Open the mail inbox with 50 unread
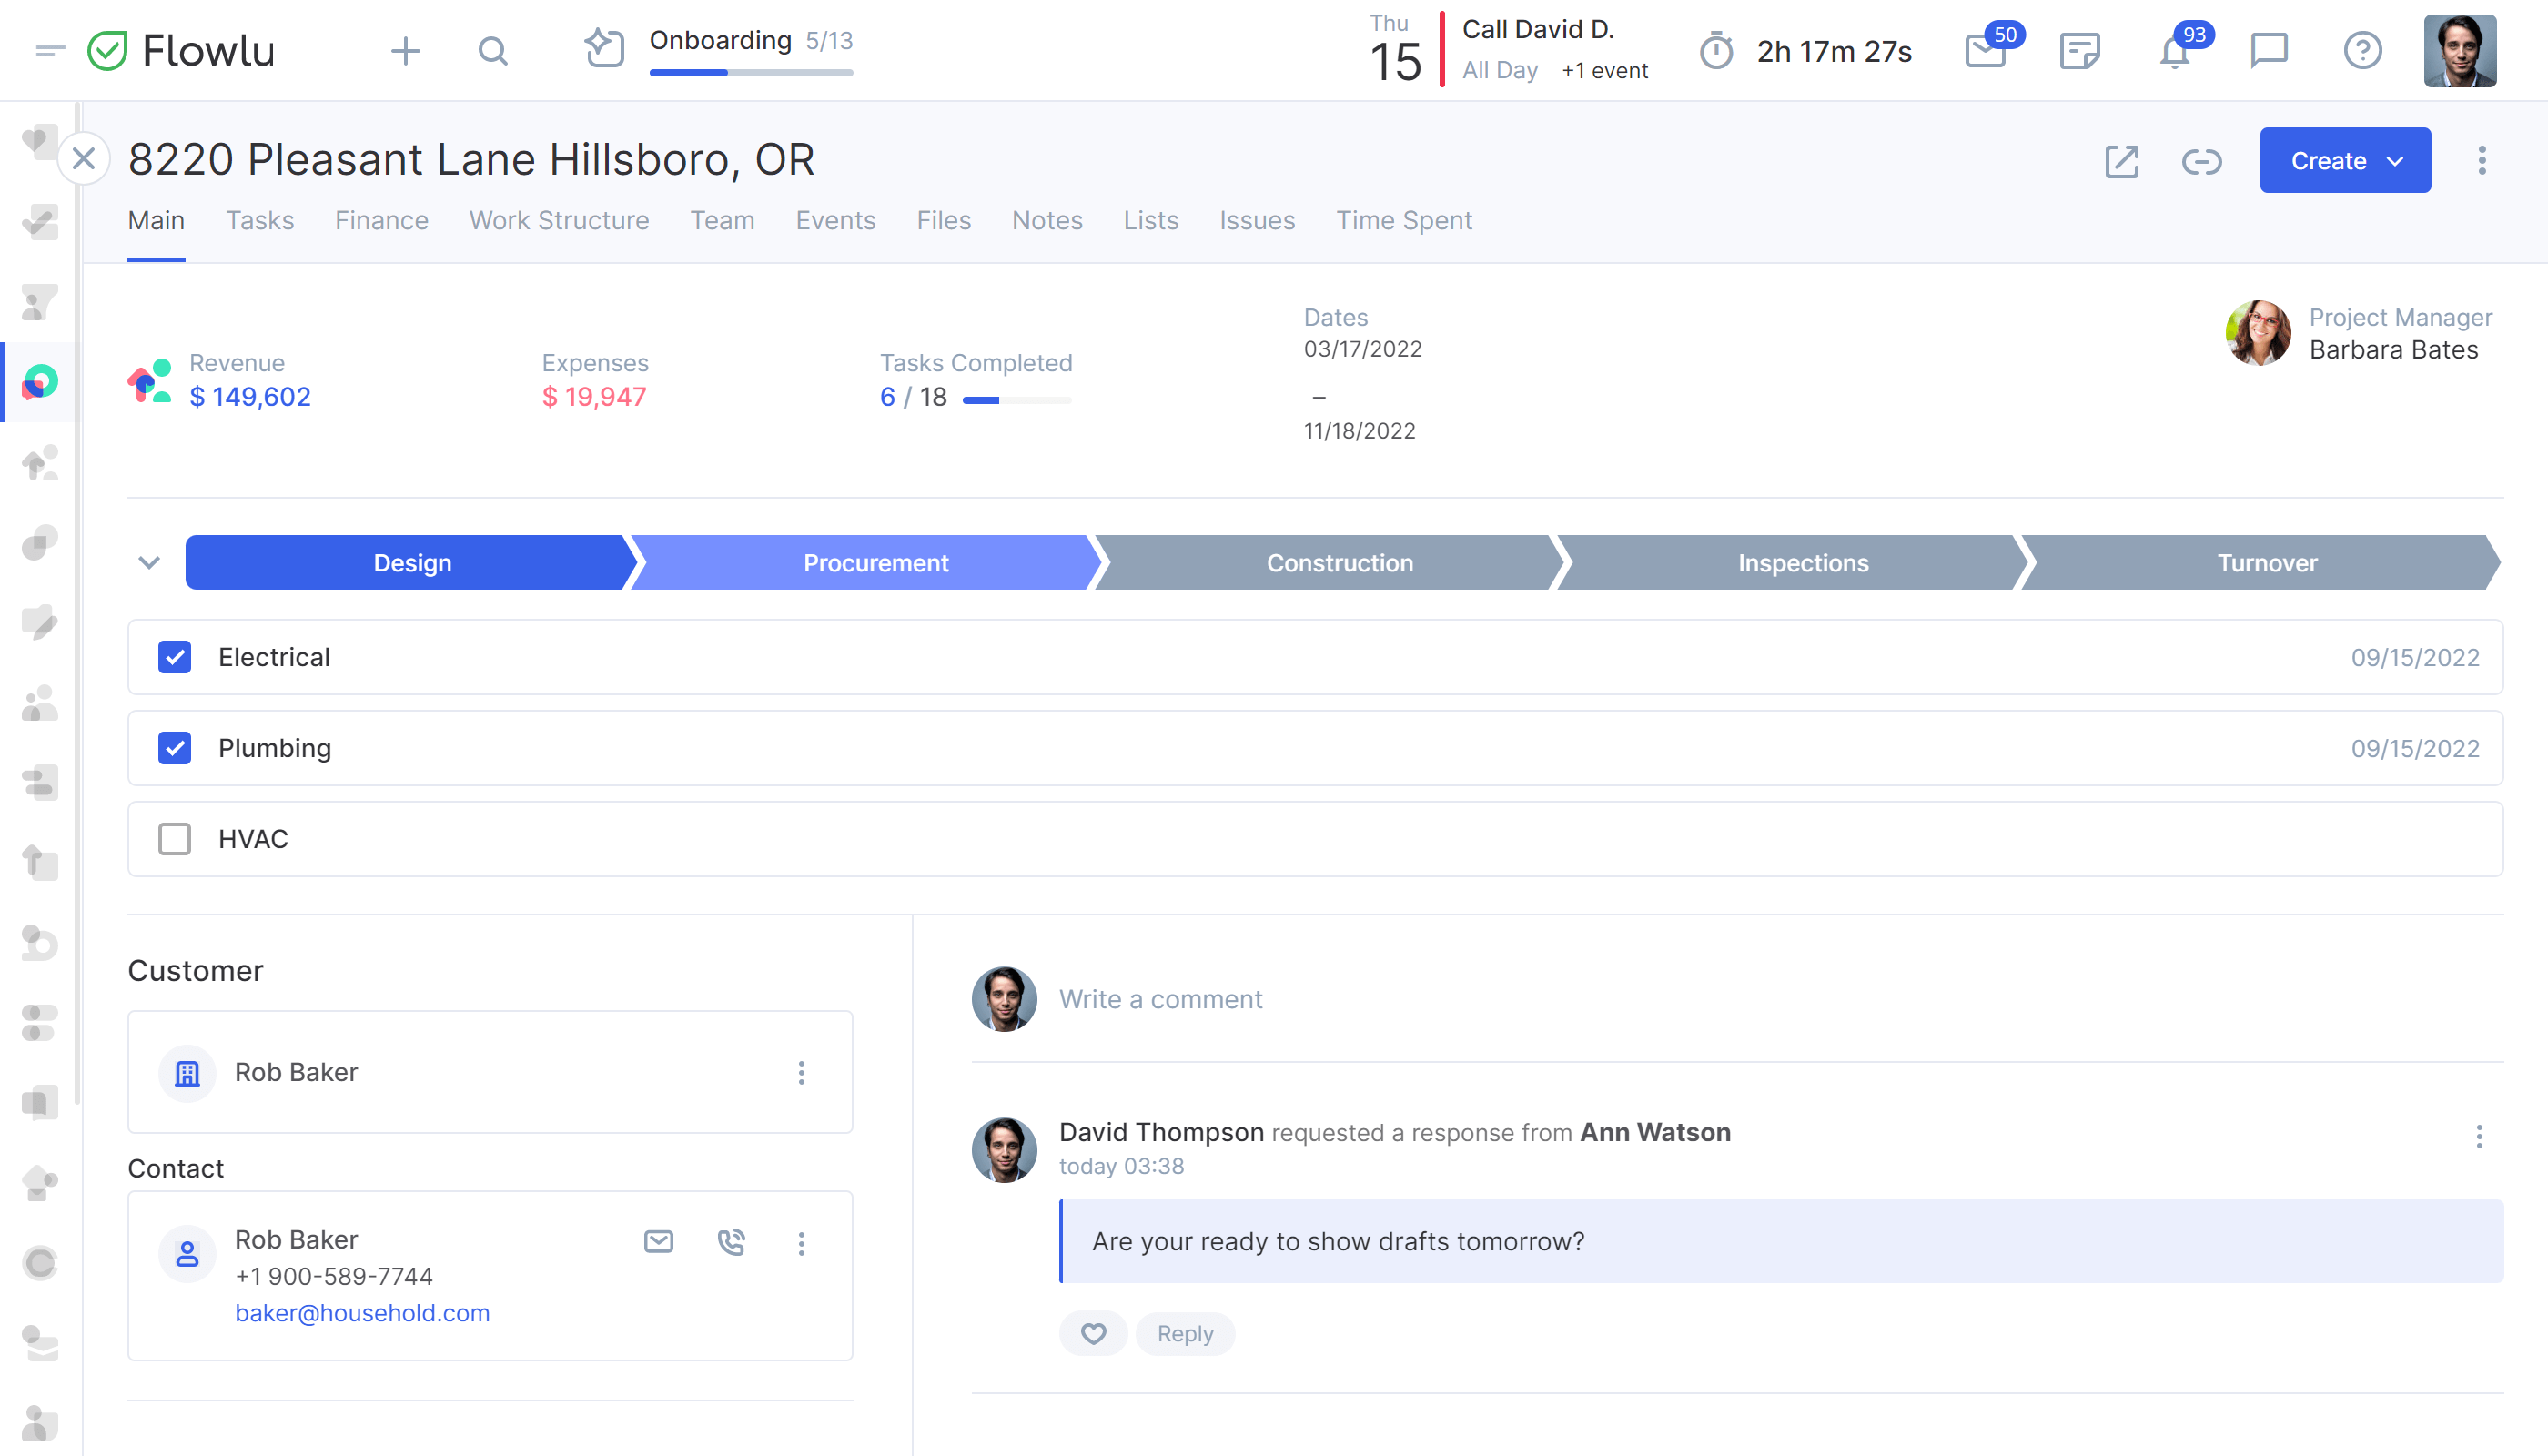The height and width of the screenshot is (1456, 2548). [1984, 51]
